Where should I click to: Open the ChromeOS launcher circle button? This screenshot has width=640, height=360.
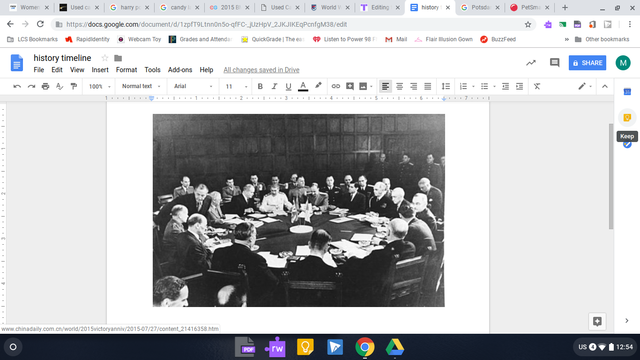13,347
